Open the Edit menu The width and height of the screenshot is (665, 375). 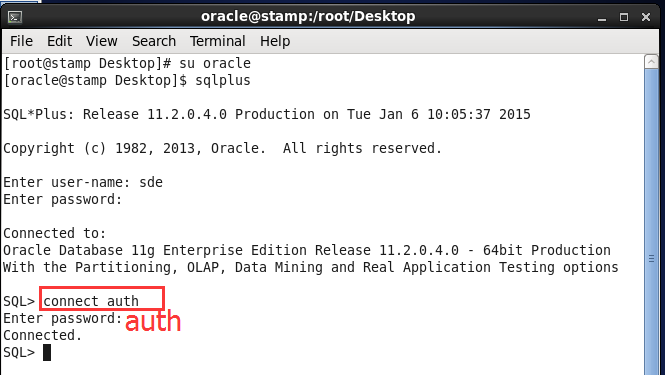[59, 41]
